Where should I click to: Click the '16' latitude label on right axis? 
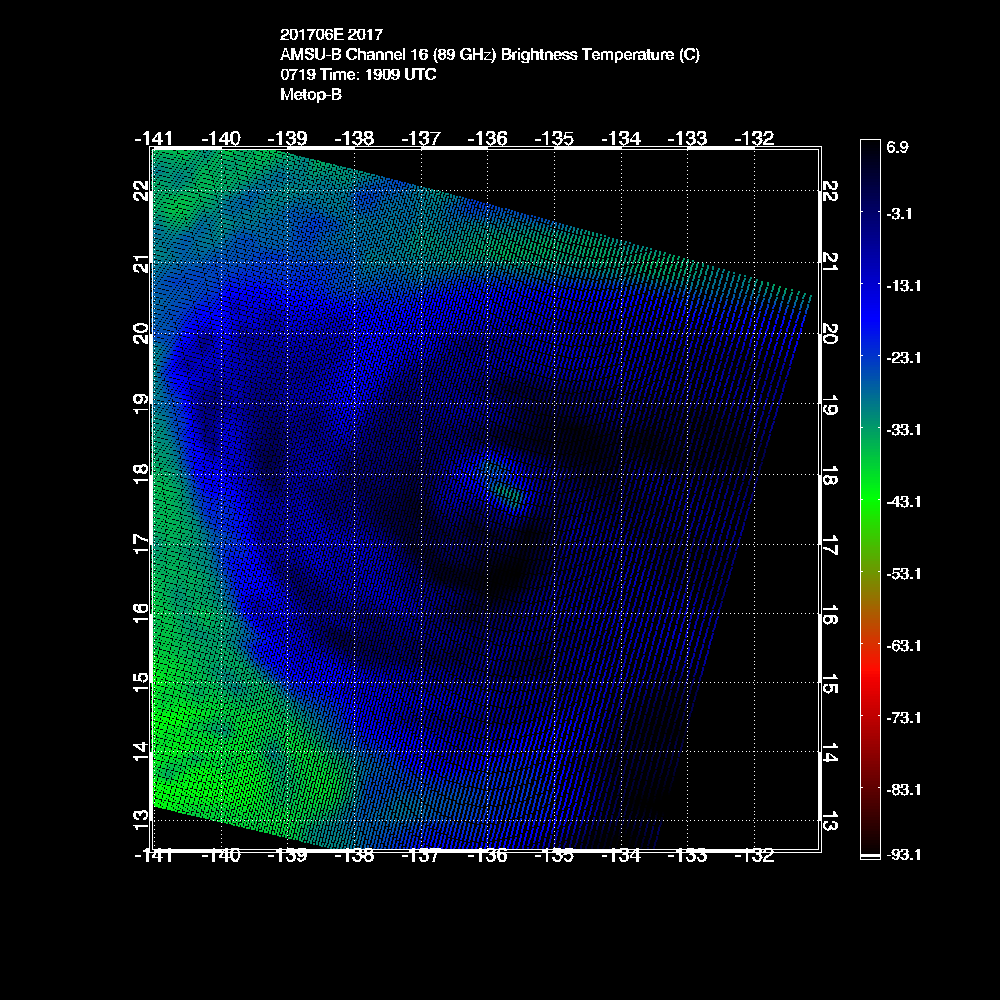830,615
